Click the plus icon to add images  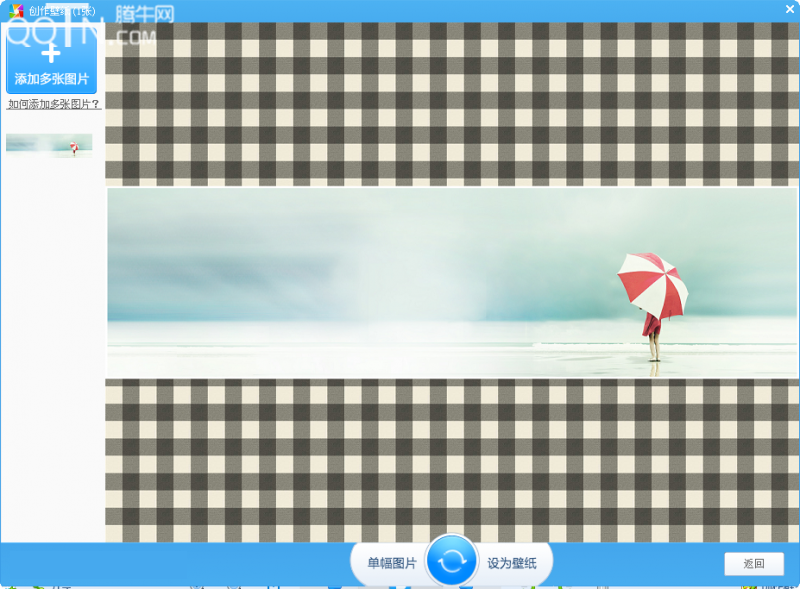click(51, 52)
